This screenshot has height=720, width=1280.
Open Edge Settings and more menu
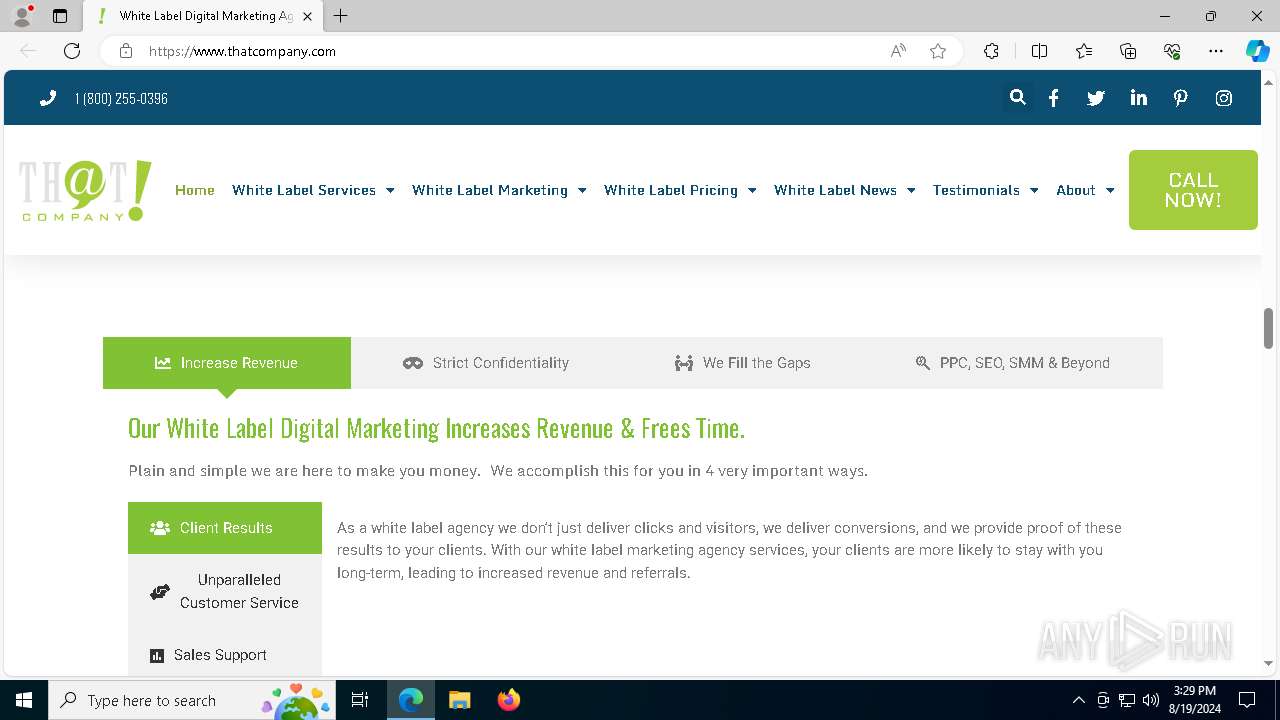coord(1216,51)
